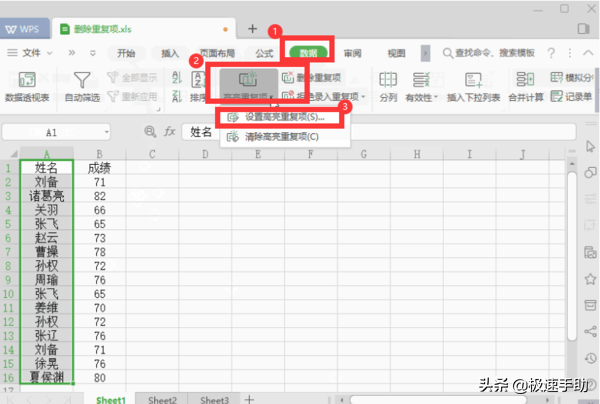Viewport: 600px width, 404px height.
Task: Collapse the ribbon with the up chevron
Action: point(588,53)
